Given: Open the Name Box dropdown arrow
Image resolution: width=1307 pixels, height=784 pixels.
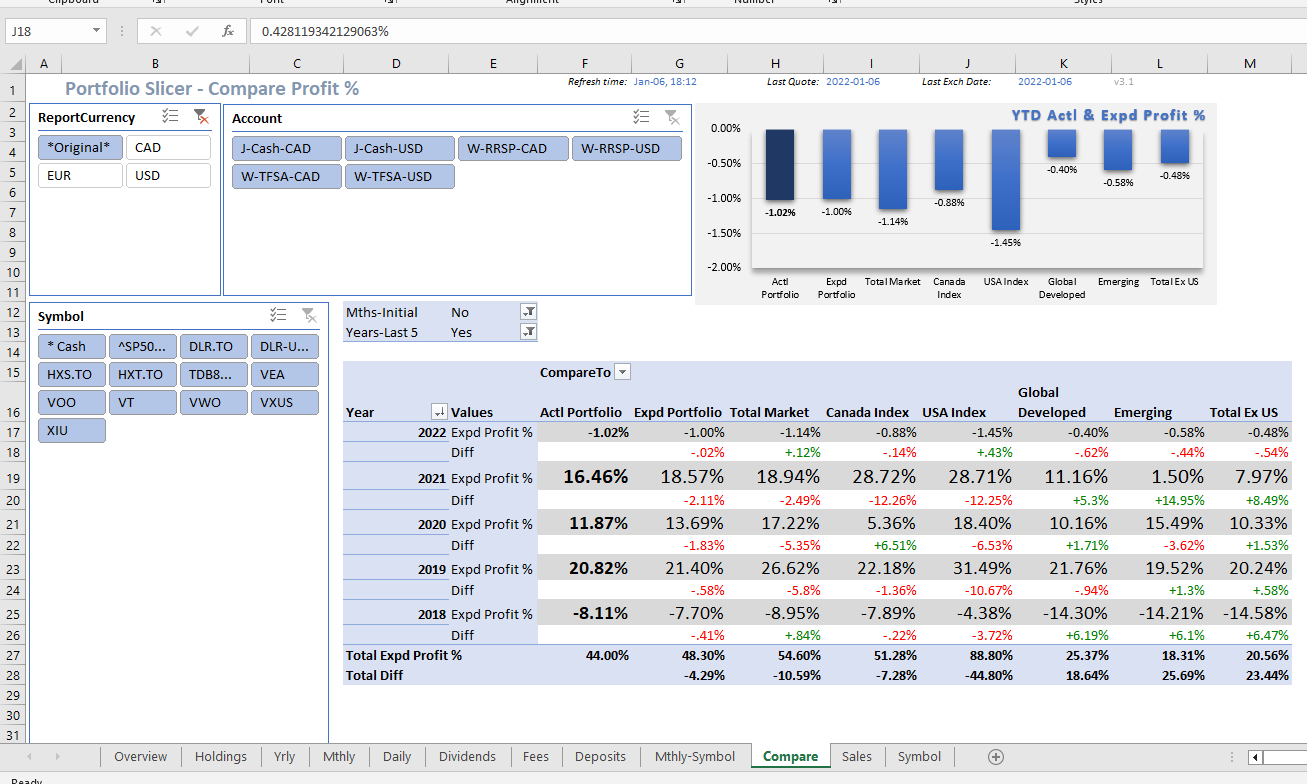Looking at the screenshot, I should pos(97,31).
